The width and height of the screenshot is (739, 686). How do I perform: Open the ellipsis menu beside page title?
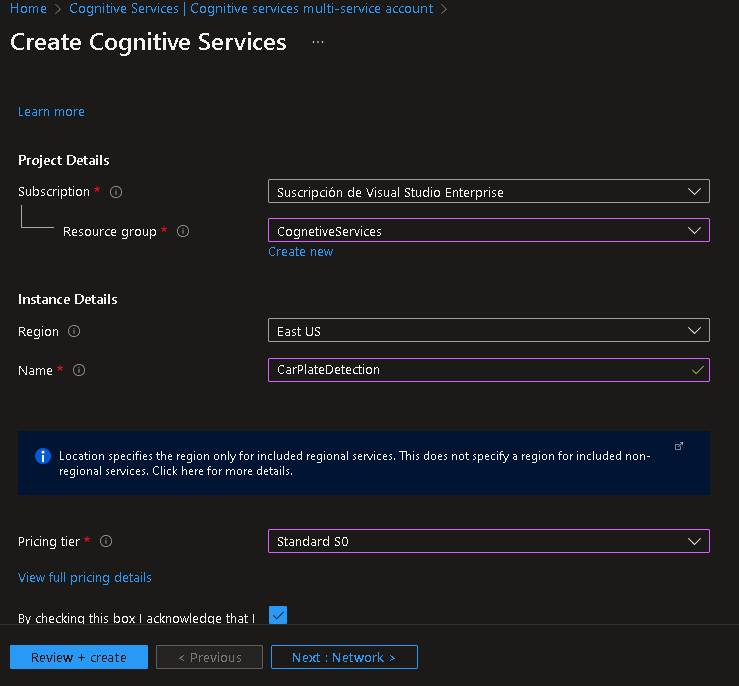click(318, 42)
